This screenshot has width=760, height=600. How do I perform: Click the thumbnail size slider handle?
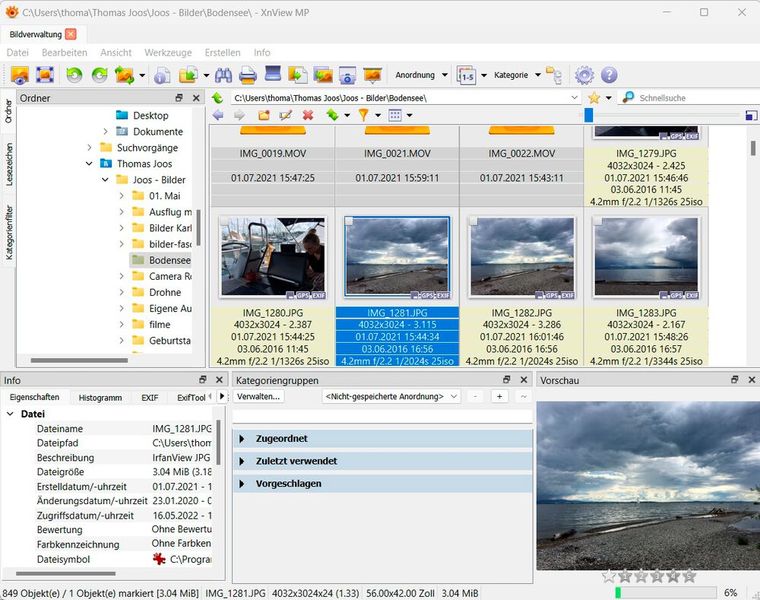click(589, 115)
